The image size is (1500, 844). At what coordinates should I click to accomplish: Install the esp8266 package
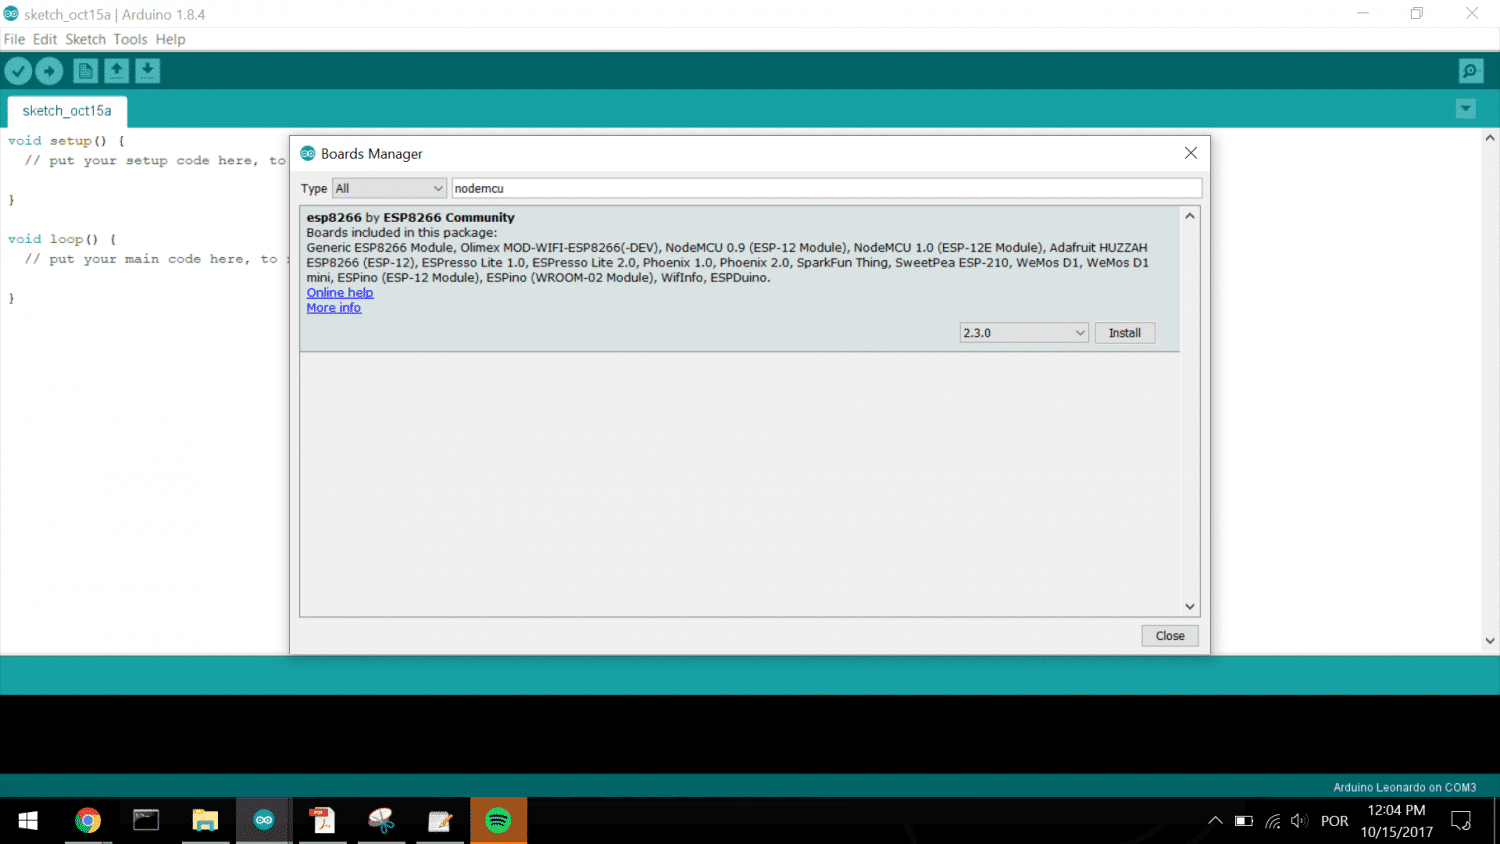[x=1124, y=333]
